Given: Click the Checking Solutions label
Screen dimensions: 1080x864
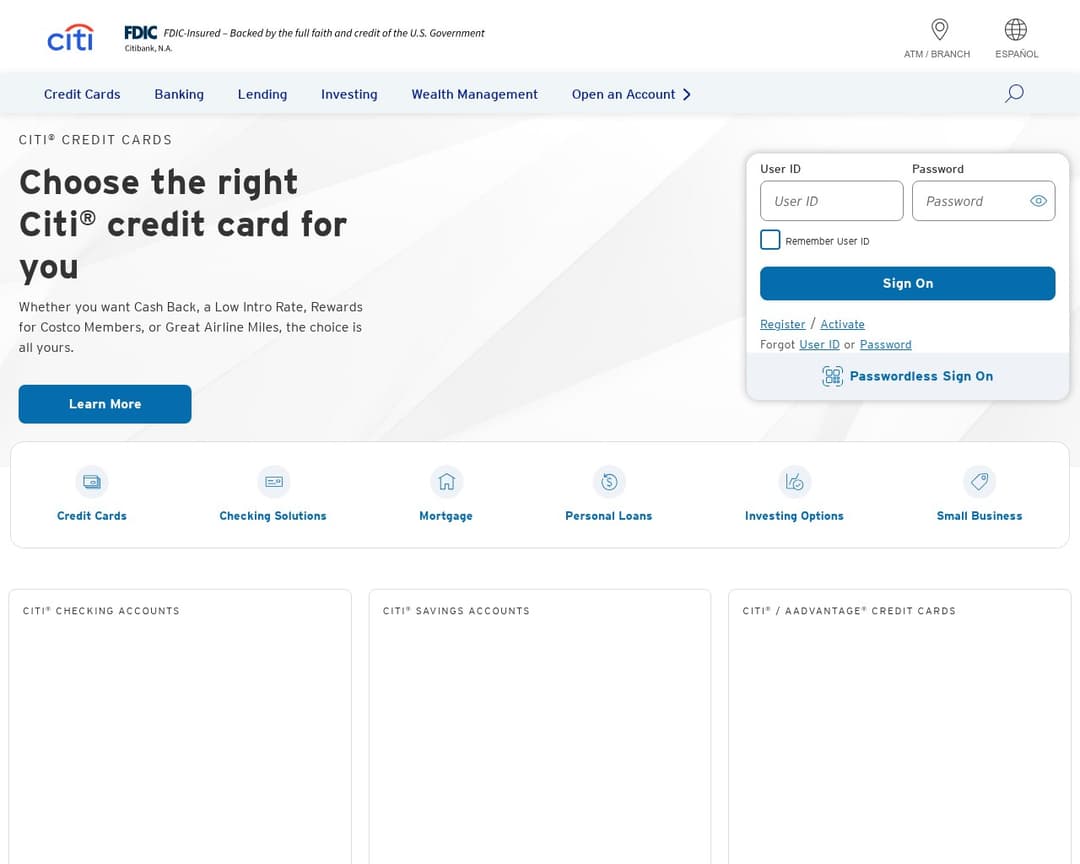Looking at the screenshot, I should (x=273, y=516).
